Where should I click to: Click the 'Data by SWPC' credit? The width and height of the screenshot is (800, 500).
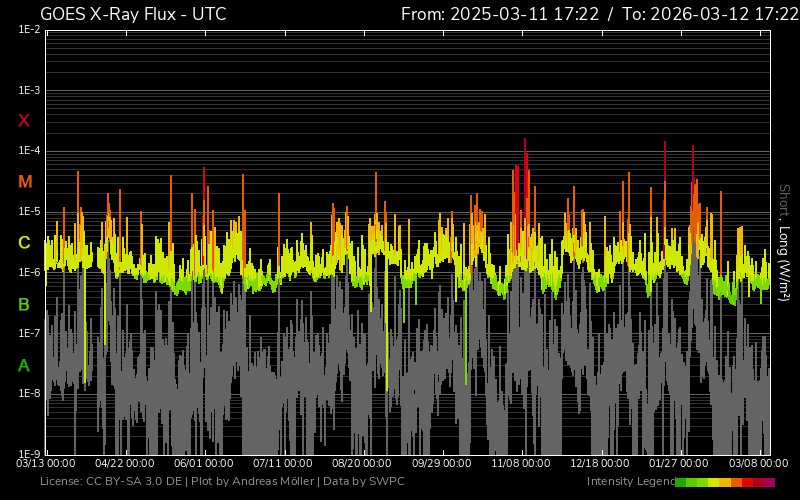click(x=364, y=481)
